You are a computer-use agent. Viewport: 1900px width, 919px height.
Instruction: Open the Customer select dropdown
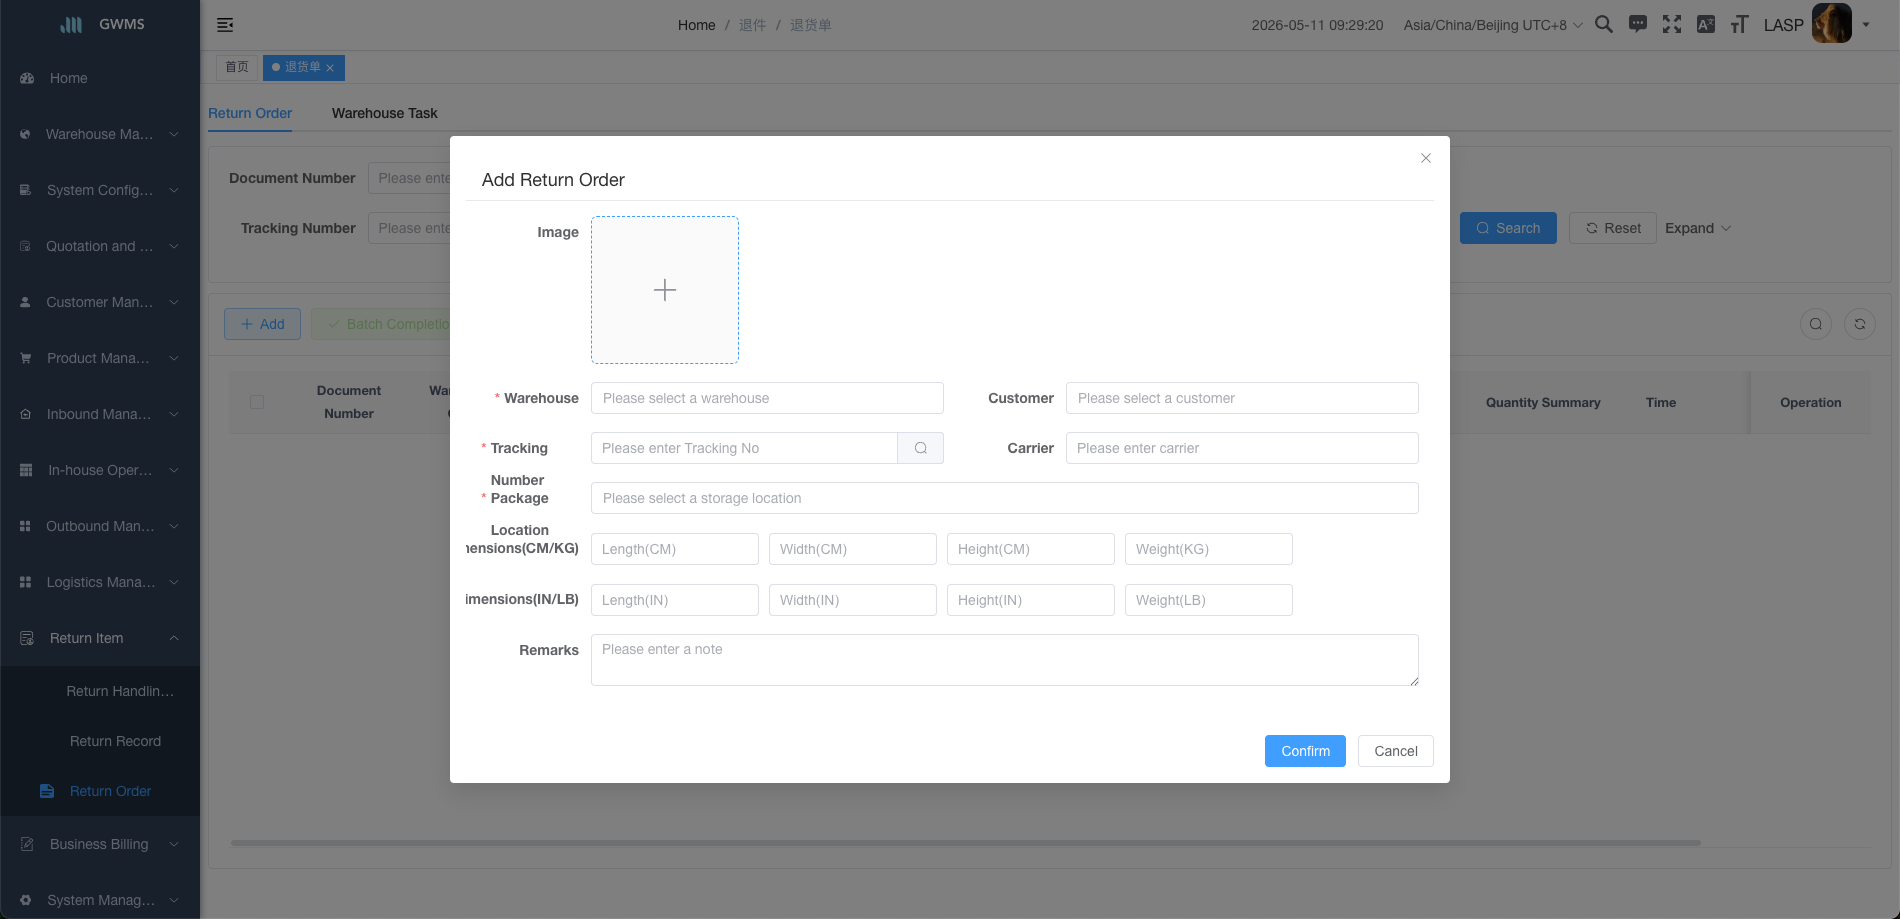(x=1242, y=398)
